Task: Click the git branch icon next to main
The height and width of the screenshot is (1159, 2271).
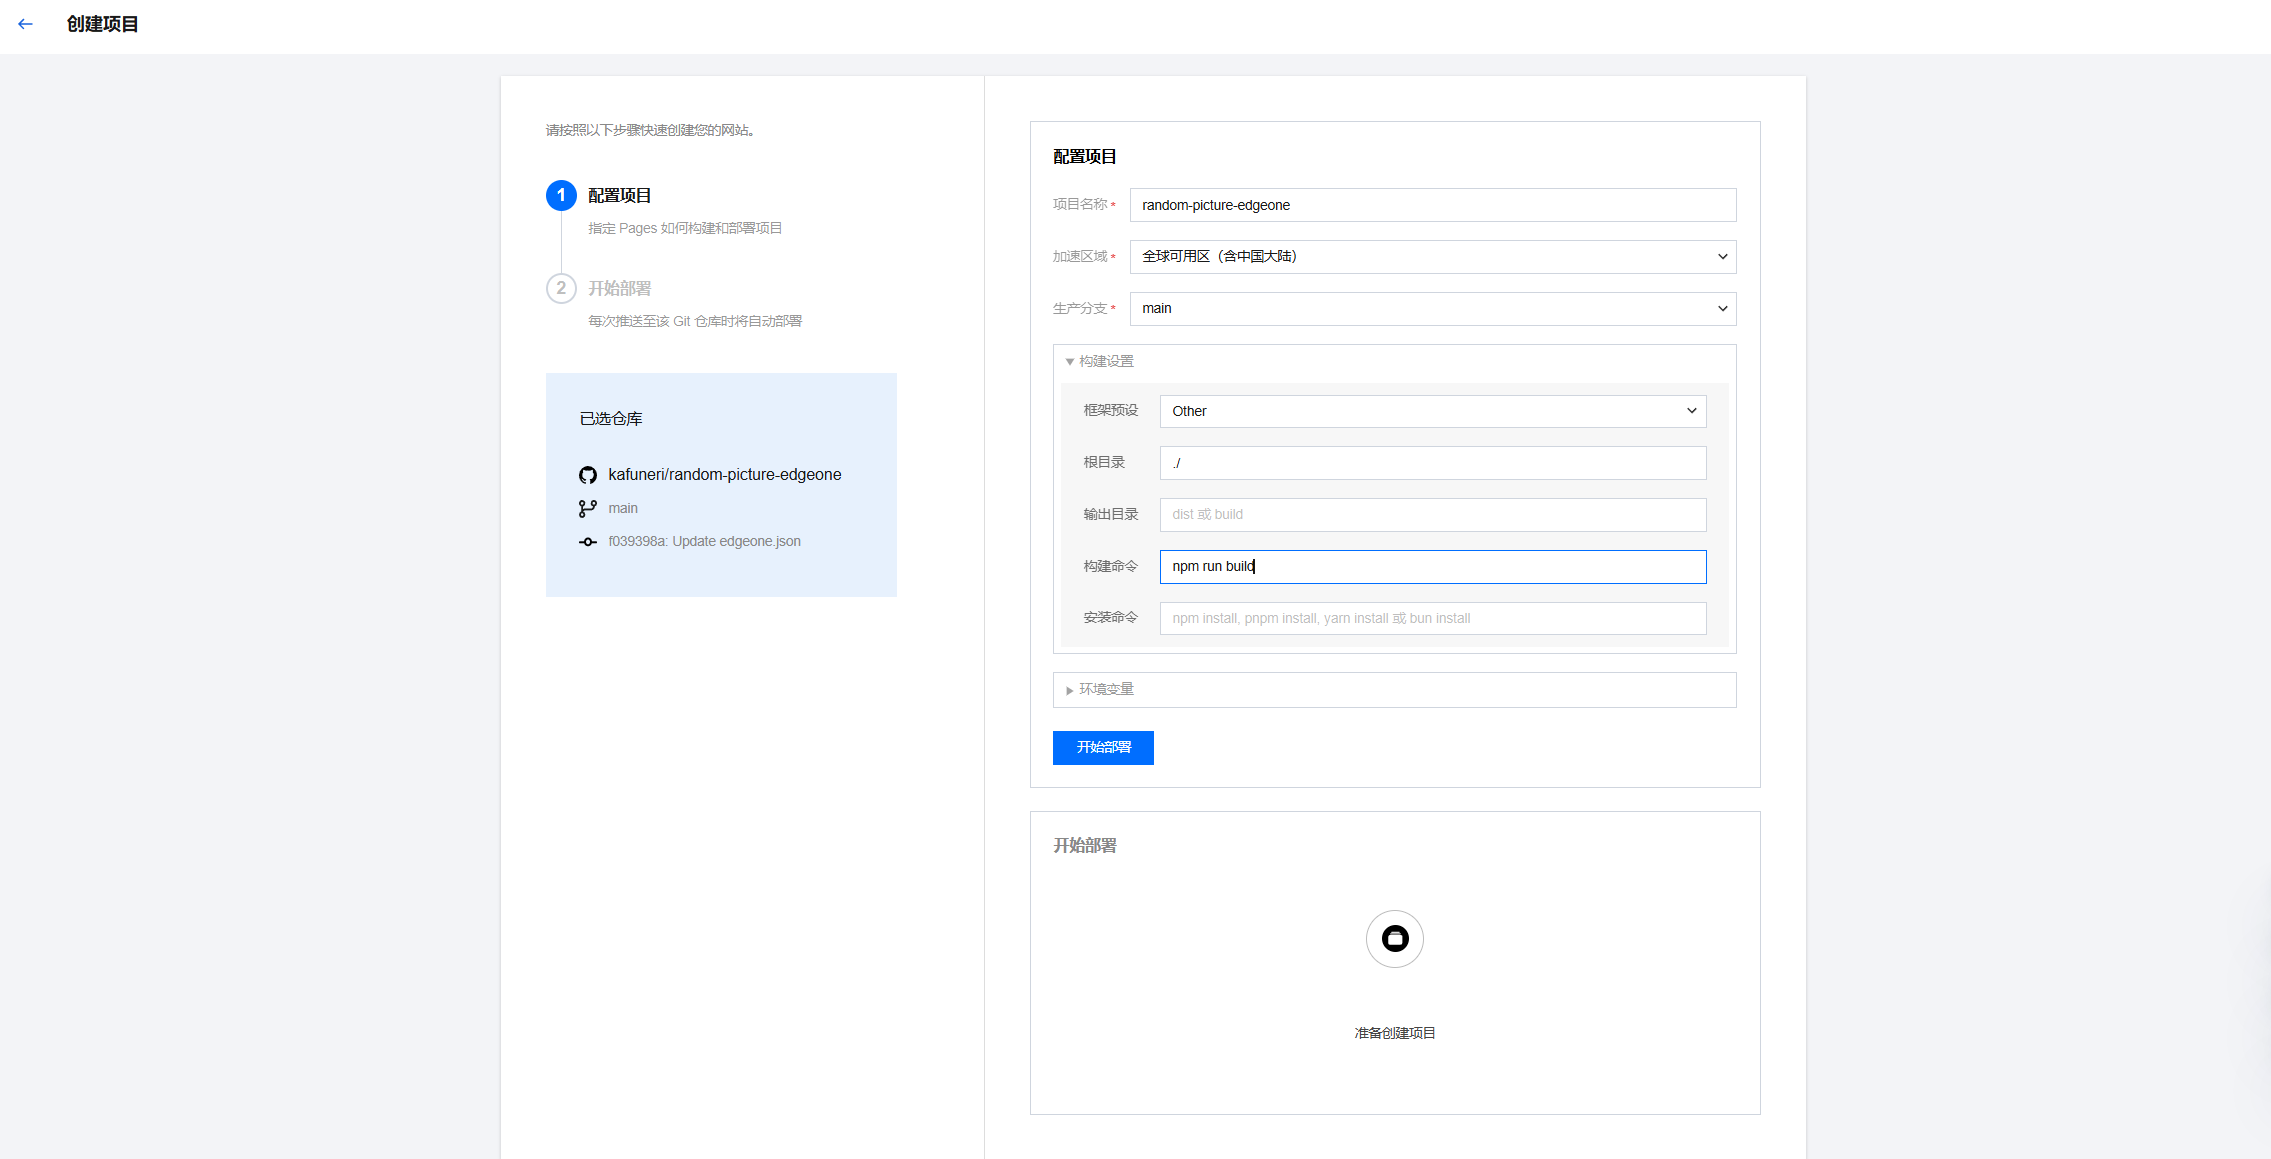Action: pos(588,509)
